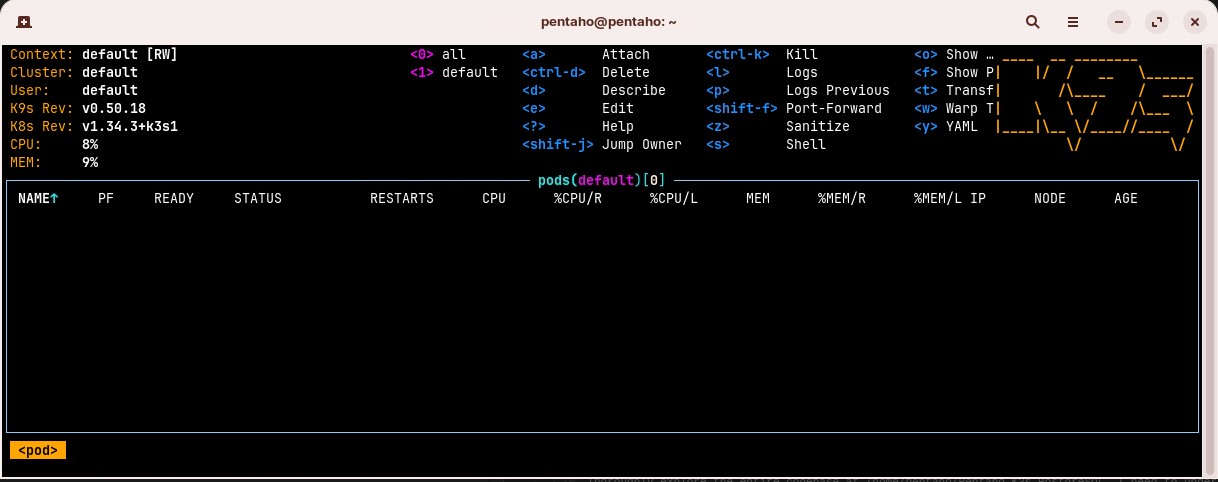Click the Port-Forward command hint
This screenshot has height=482, width=1218.
(x=833, y=109)
